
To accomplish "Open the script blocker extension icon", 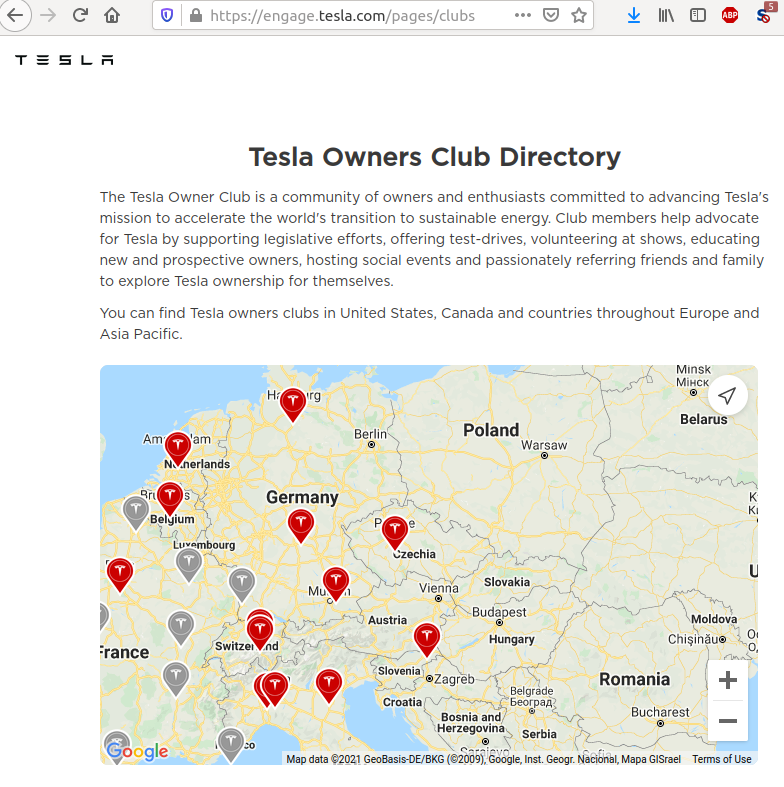I will pyautogui.click(x=763, y=16).
